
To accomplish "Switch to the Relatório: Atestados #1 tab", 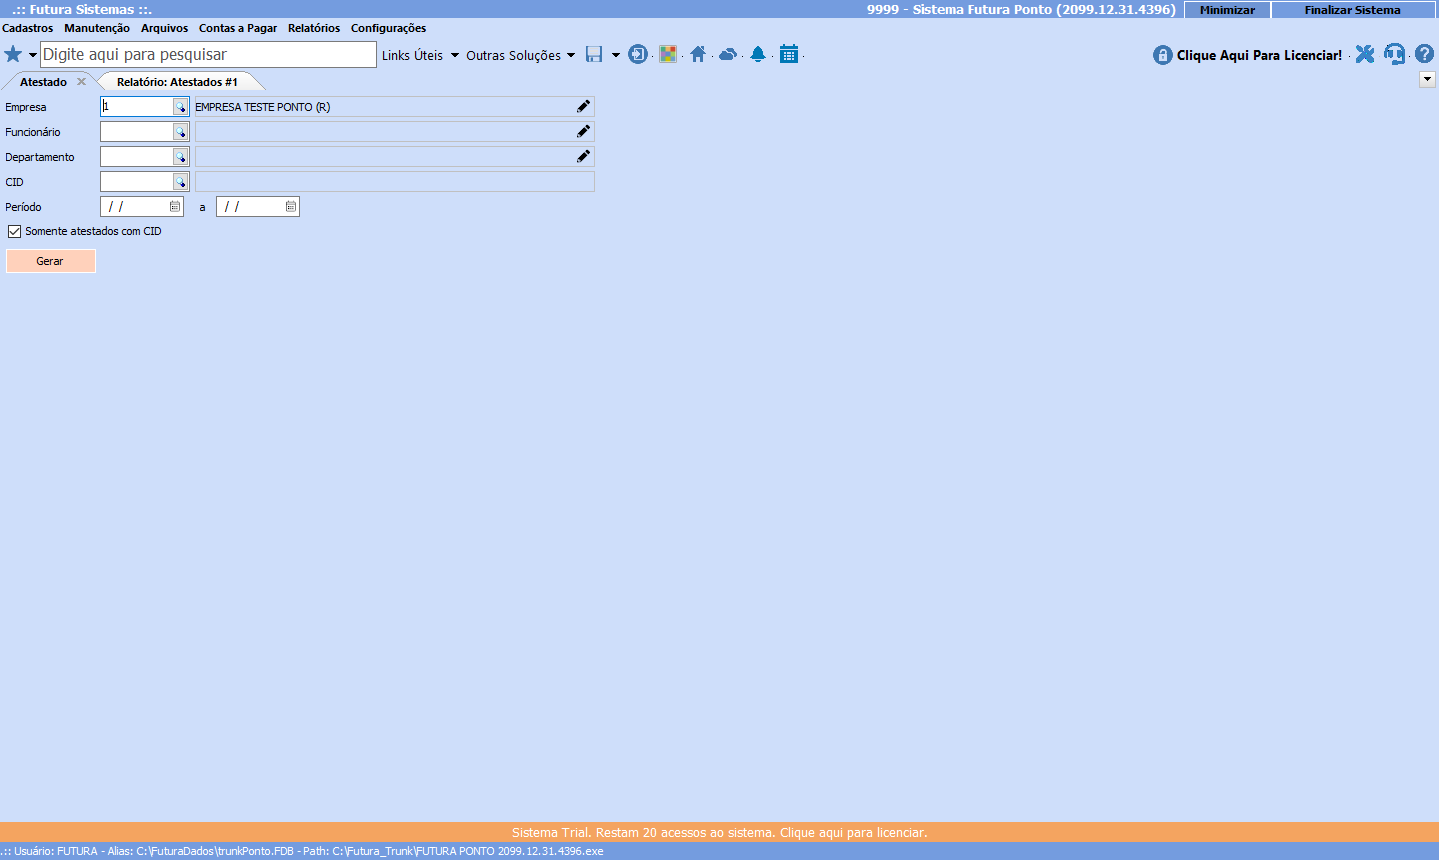I will click(x=177, y=82).
